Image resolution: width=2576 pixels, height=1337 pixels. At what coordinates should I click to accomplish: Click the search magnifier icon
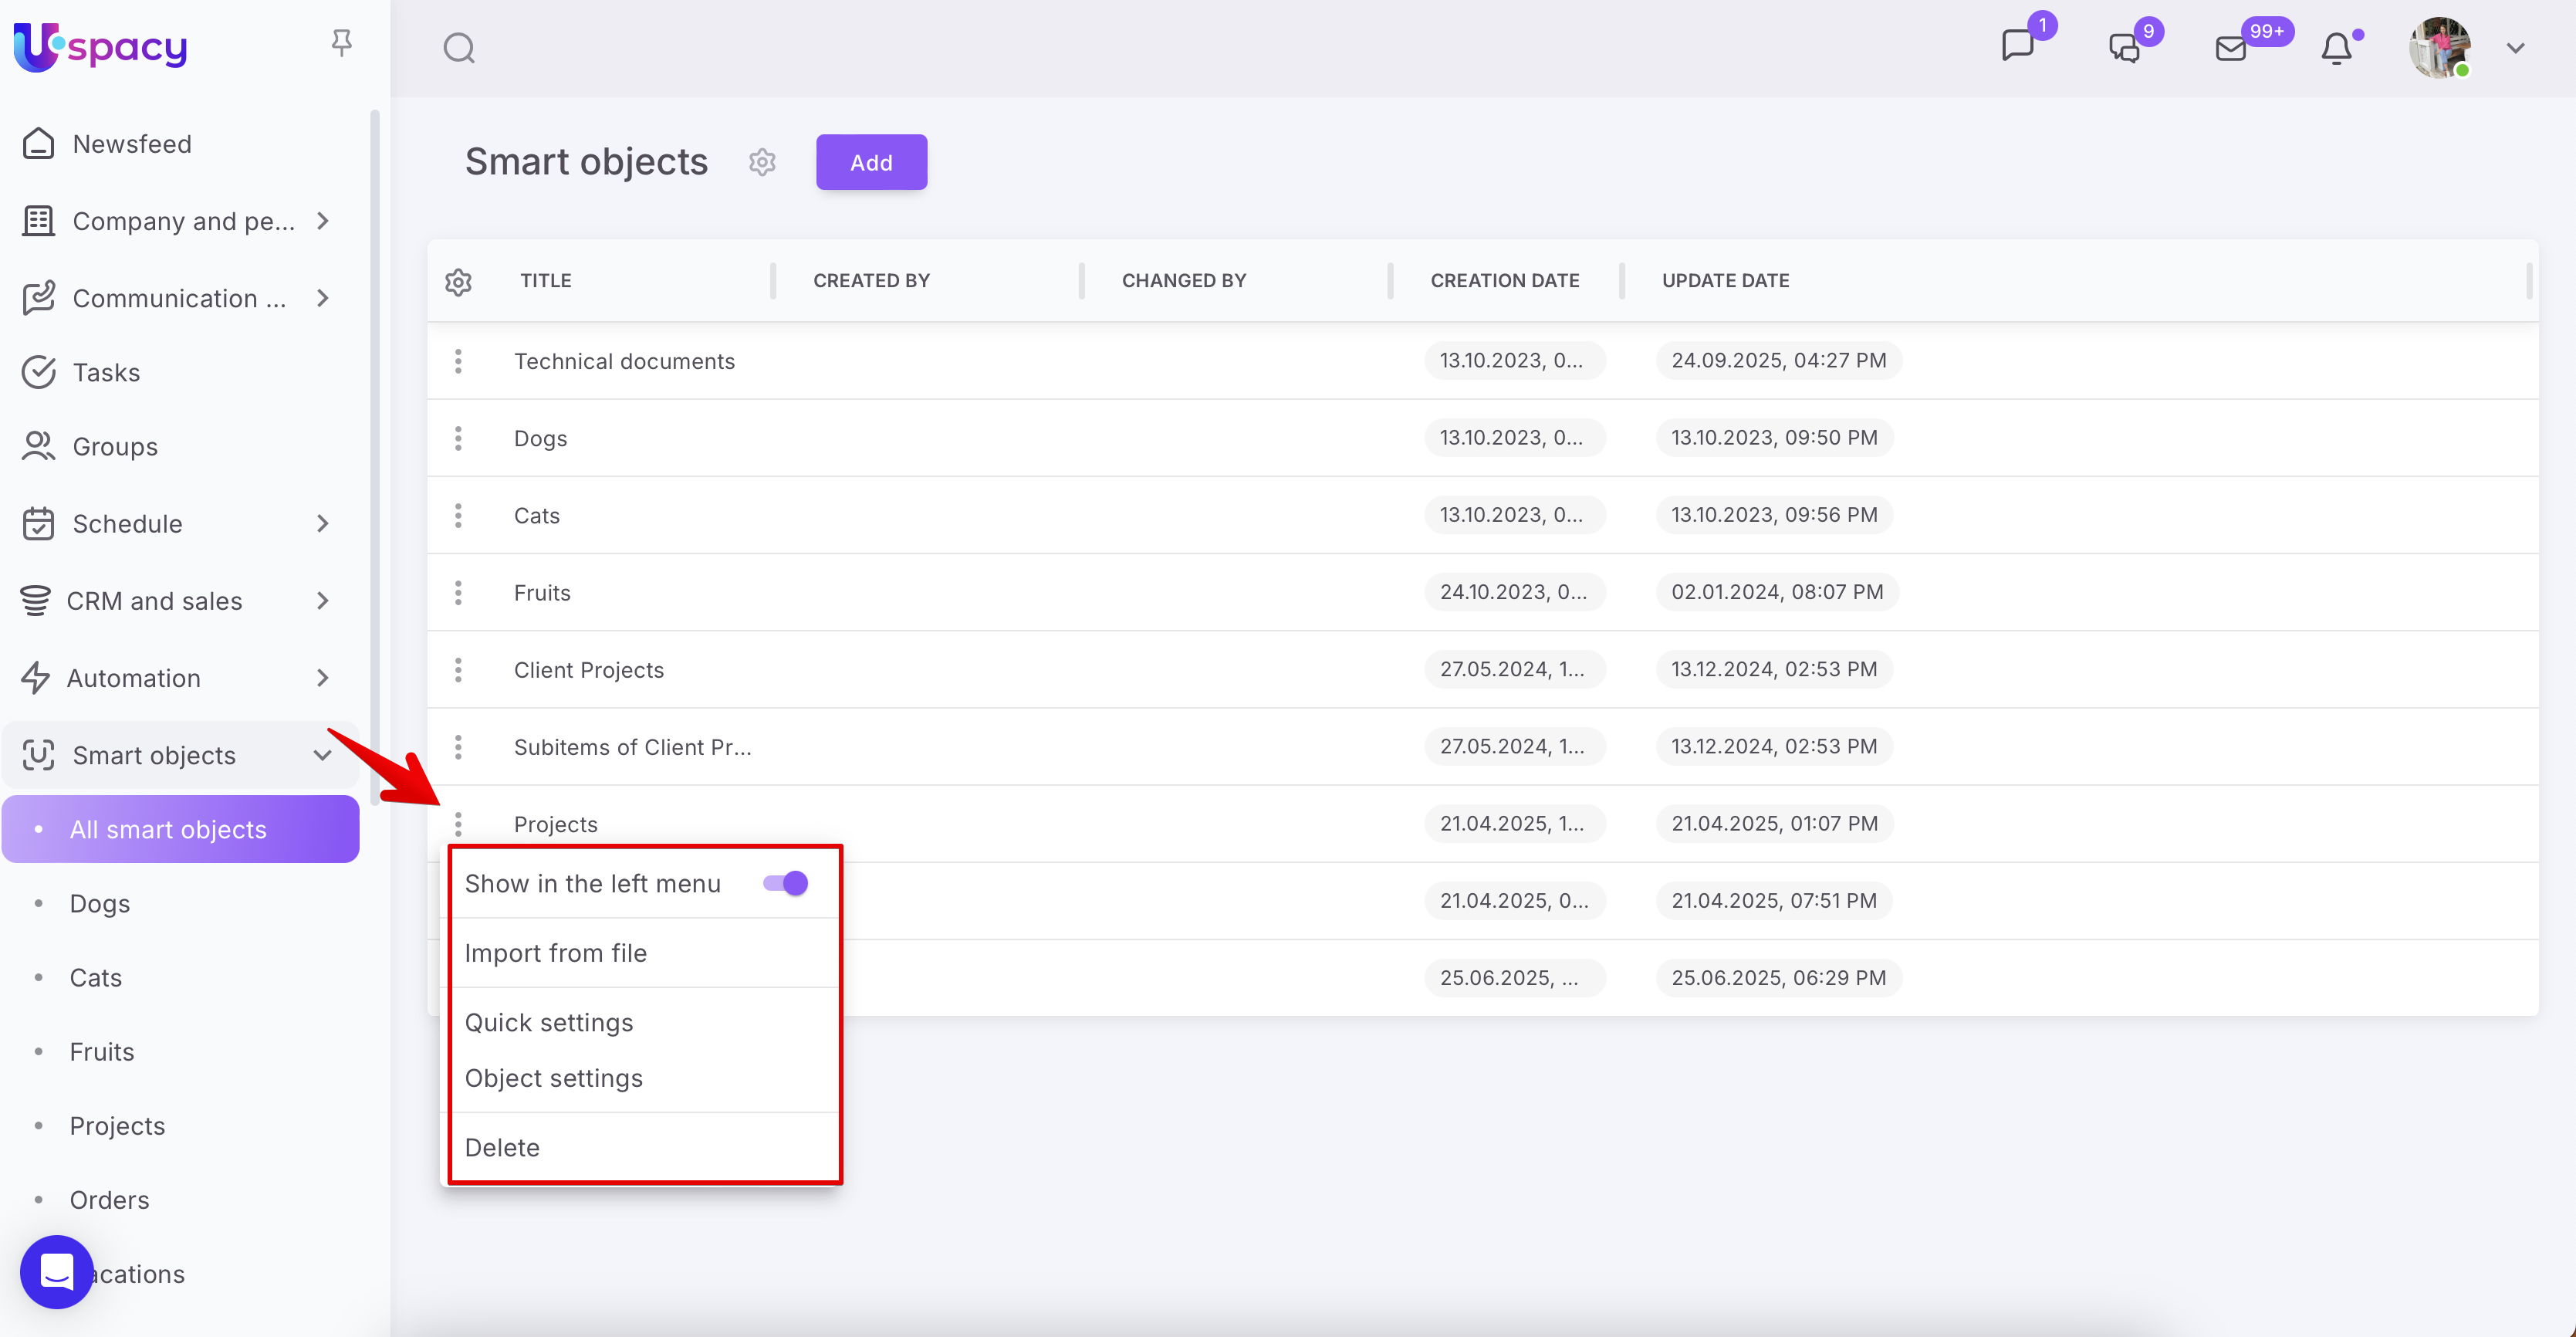point(459,48)
